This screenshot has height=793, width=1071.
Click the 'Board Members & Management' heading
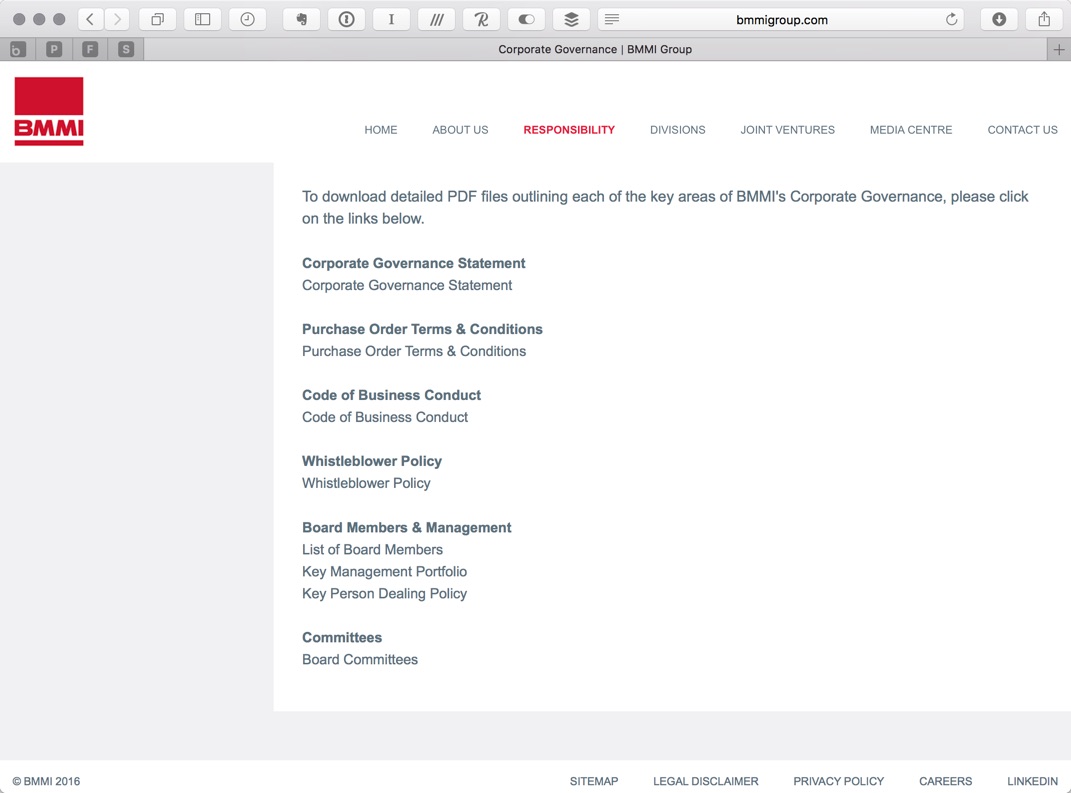[406, 528]
